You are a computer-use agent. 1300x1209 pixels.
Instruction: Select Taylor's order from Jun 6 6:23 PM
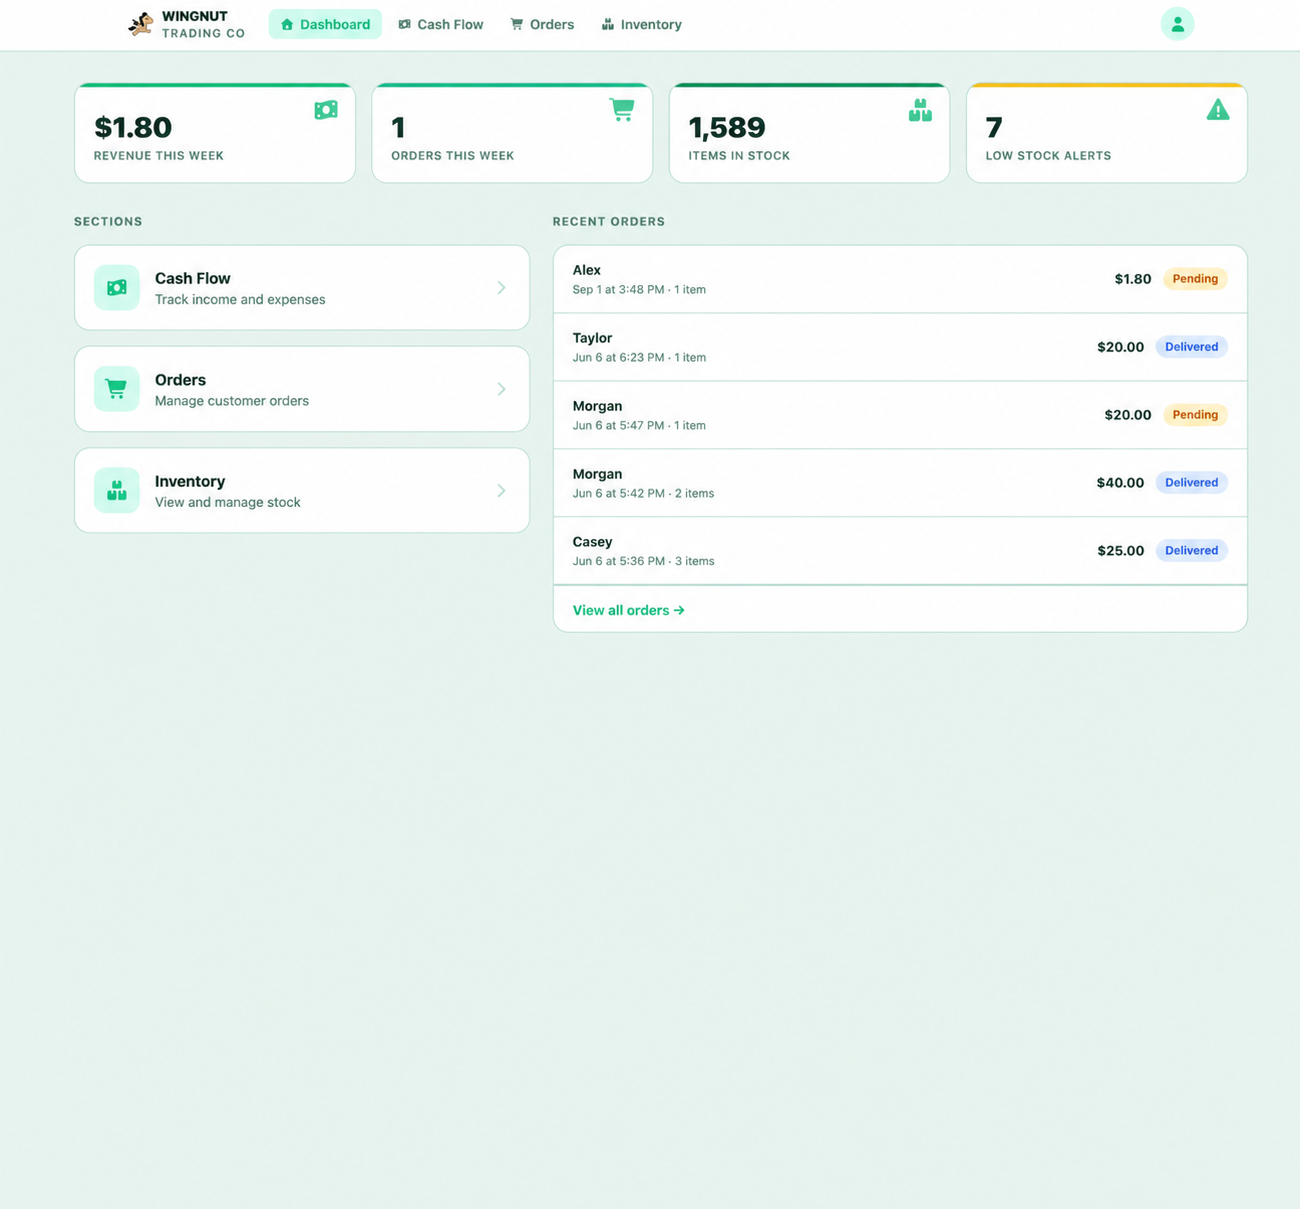pyautogui.click(x=900, y=347)
